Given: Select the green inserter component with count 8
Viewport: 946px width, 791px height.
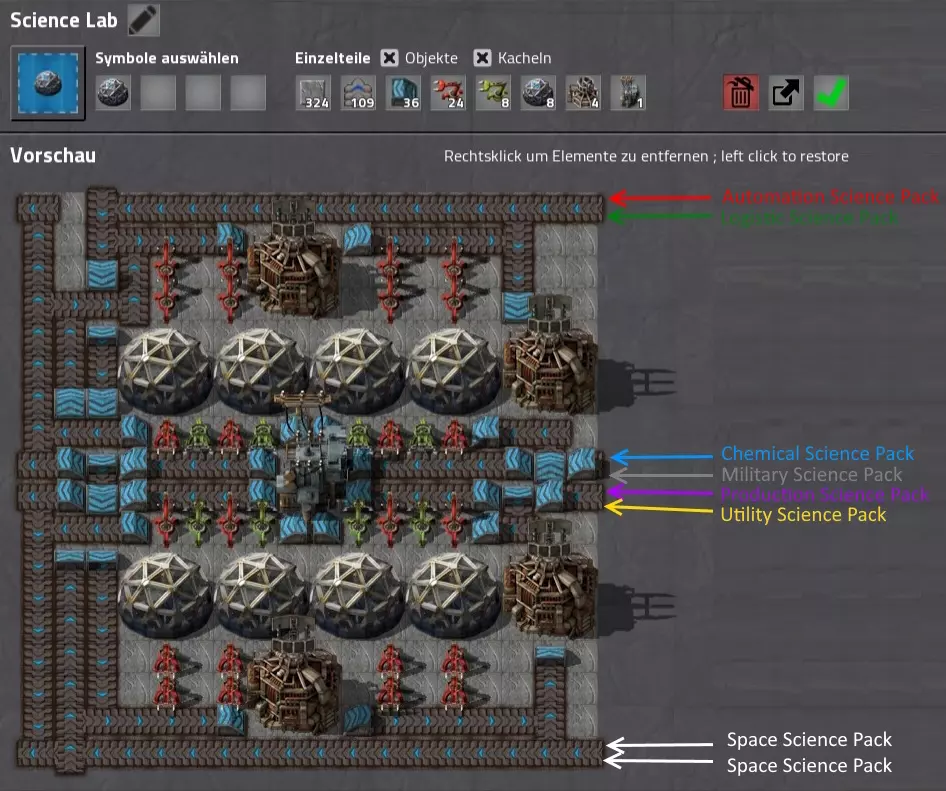Looking at the screenshot, I should pyautogui.click(x=494, y=92).
